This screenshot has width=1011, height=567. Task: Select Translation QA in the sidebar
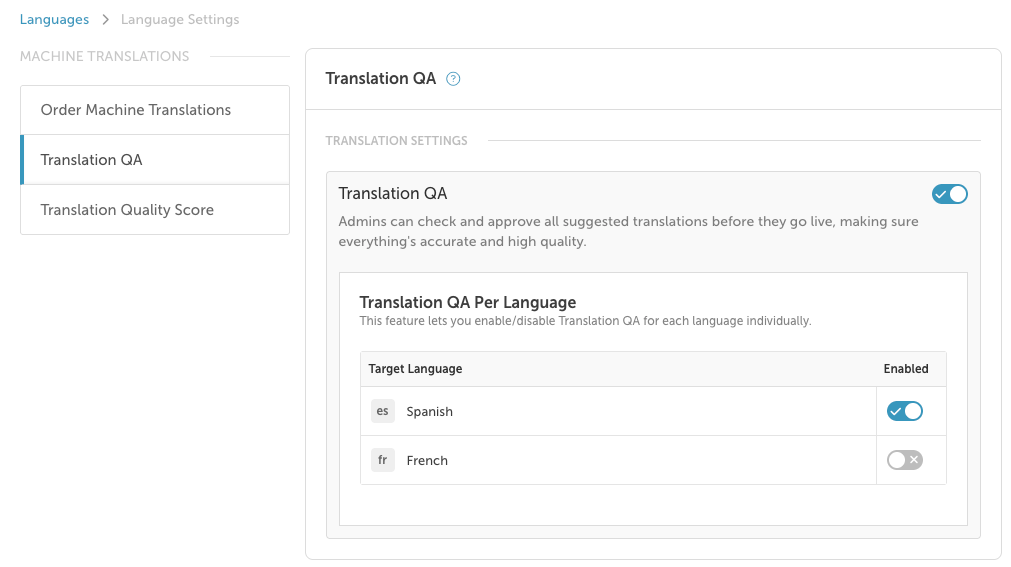tap(155, 159)
